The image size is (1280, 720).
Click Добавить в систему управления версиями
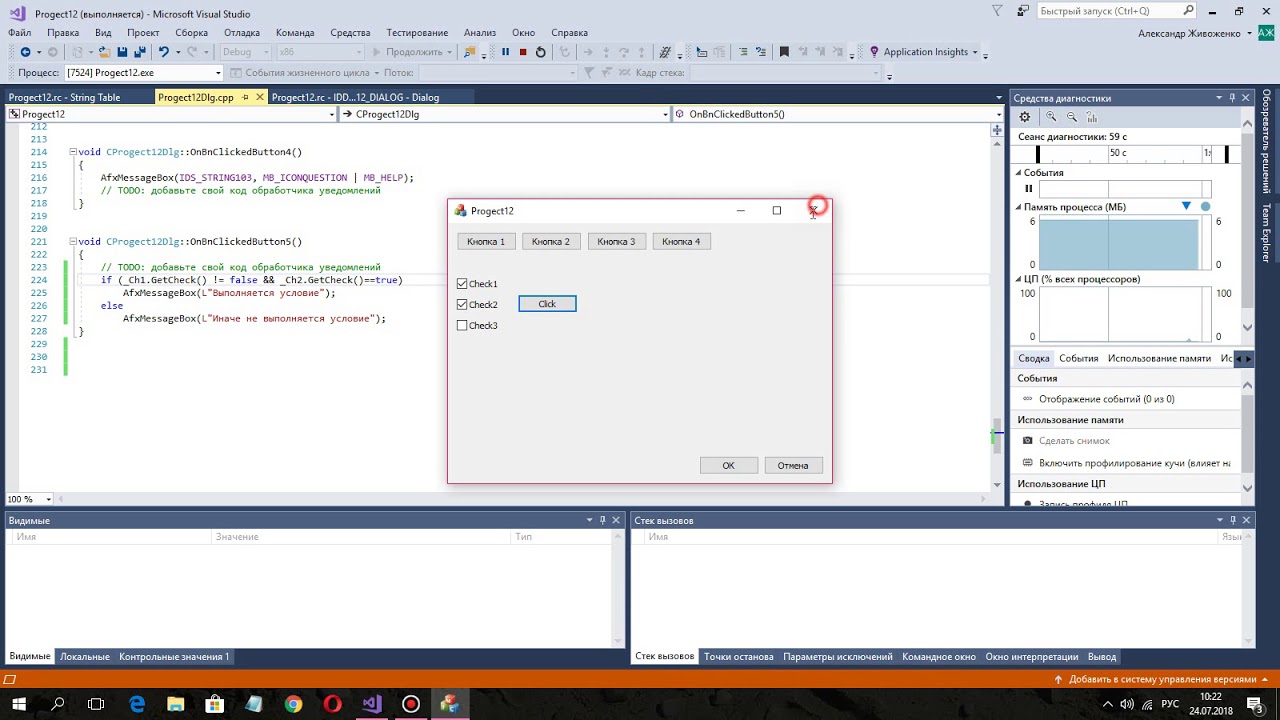[x=1162, y=679]
